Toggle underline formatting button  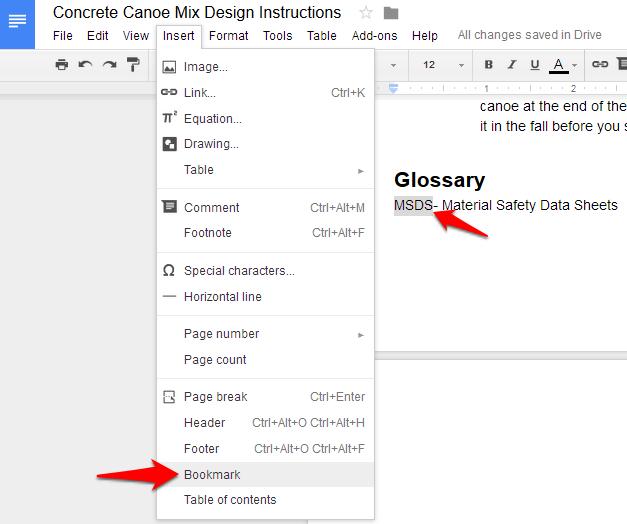[535, 65]
